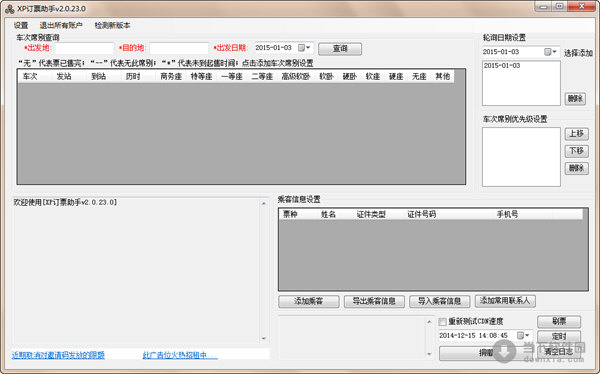
Task: Open the polling date calendar picker
Action: (551, 52)
